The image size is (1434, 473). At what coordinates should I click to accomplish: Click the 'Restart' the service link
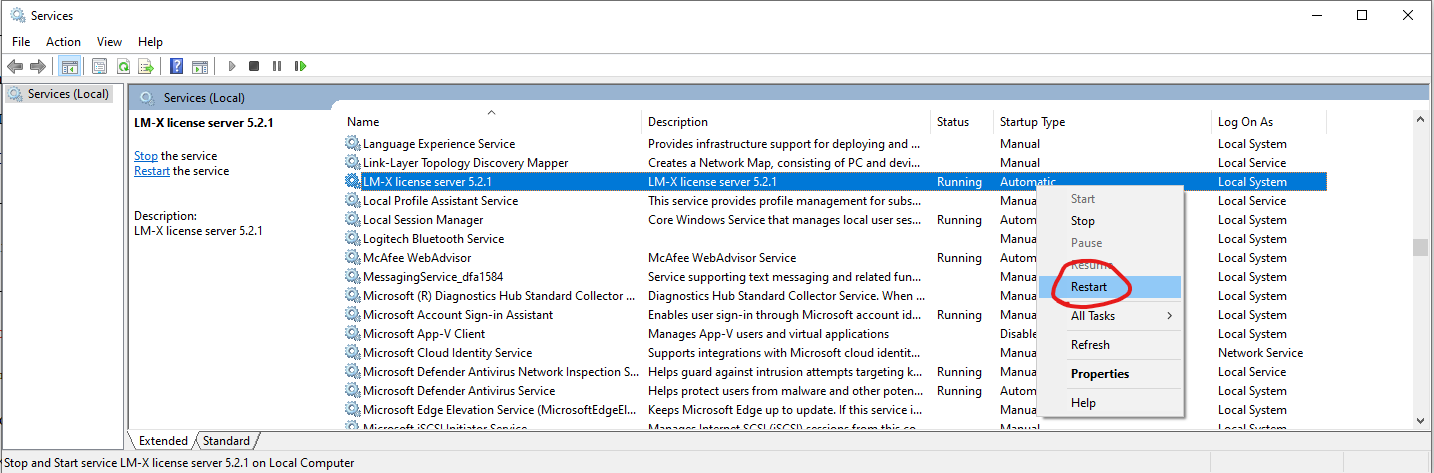(x=152, y=171)
